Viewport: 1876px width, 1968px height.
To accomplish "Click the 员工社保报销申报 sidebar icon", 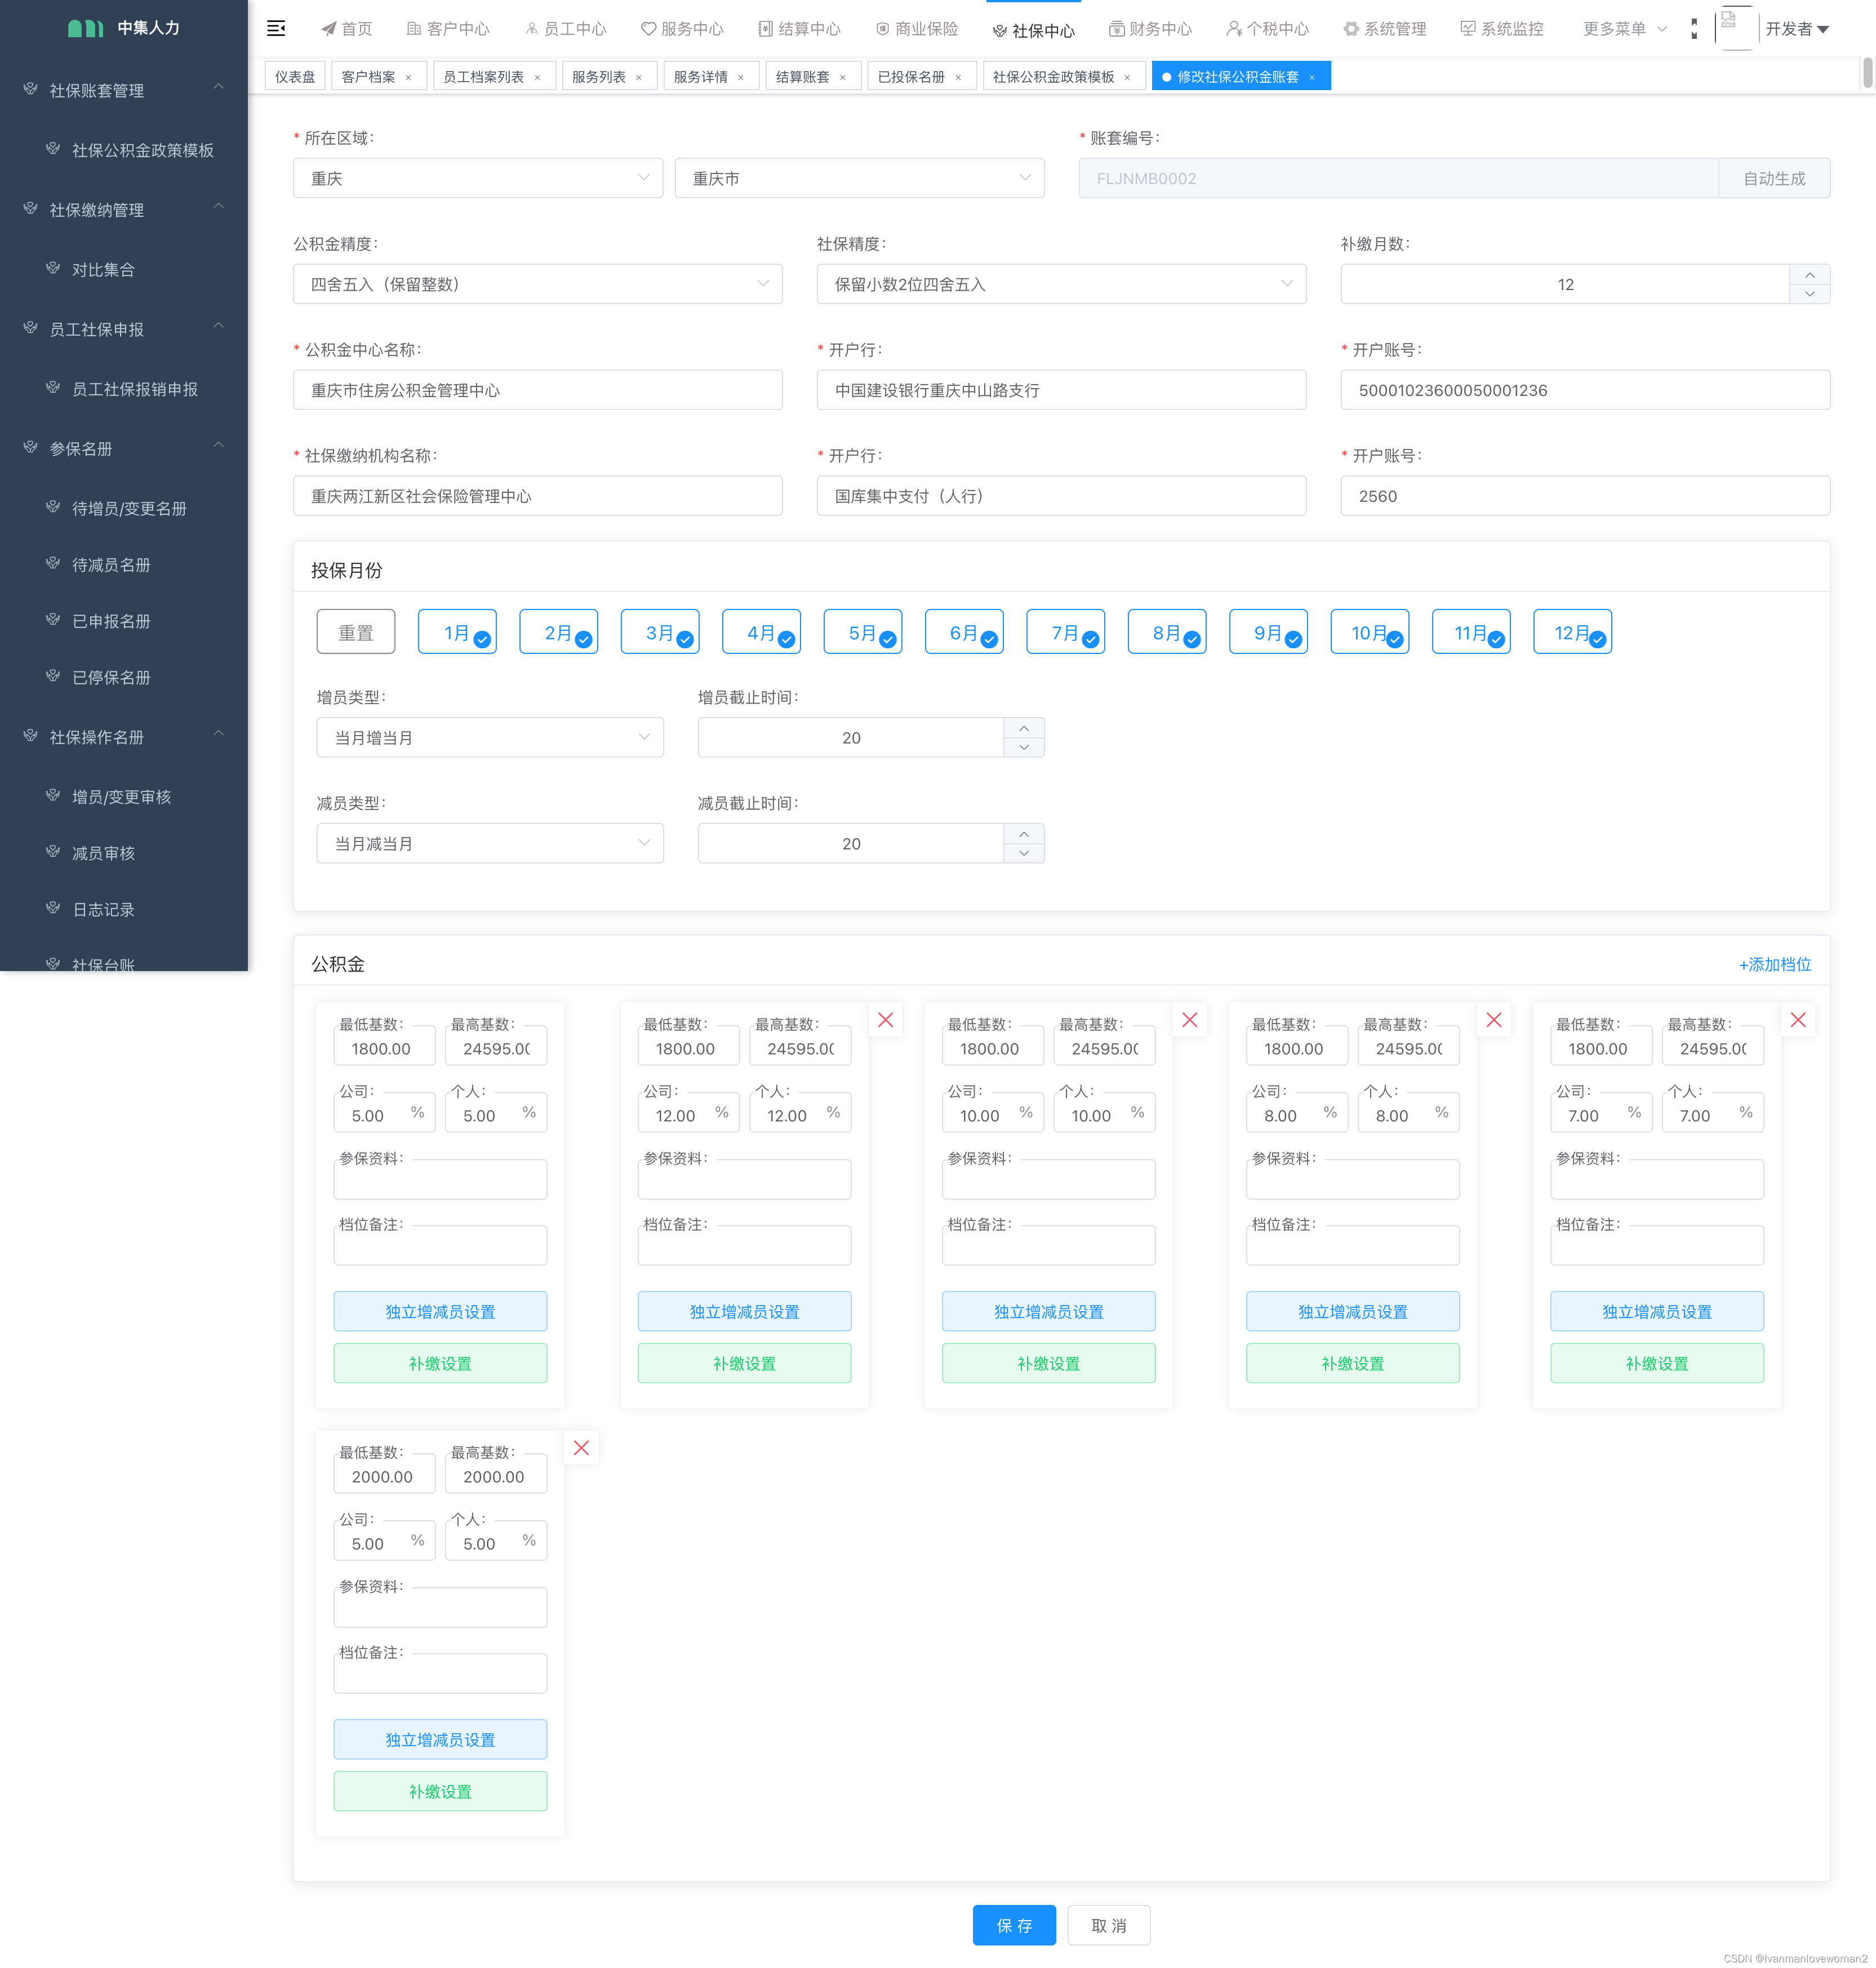I will click(x=53, y=388).
